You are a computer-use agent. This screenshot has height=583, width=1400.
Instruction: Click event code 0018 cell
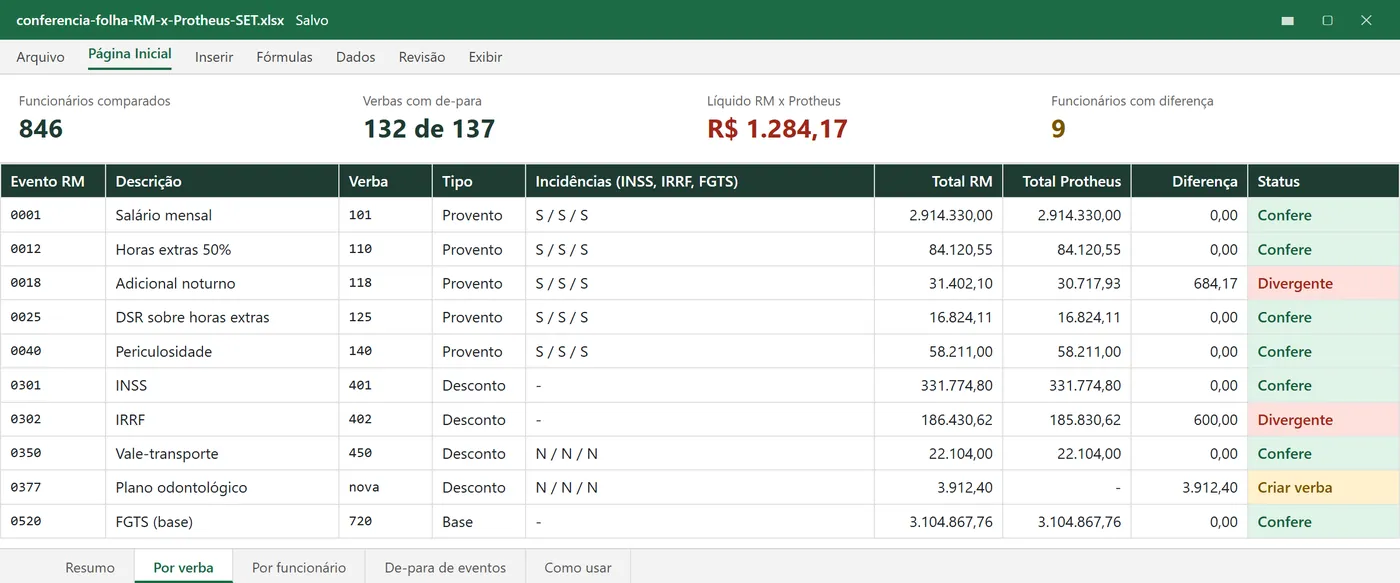tap(53, 283)
